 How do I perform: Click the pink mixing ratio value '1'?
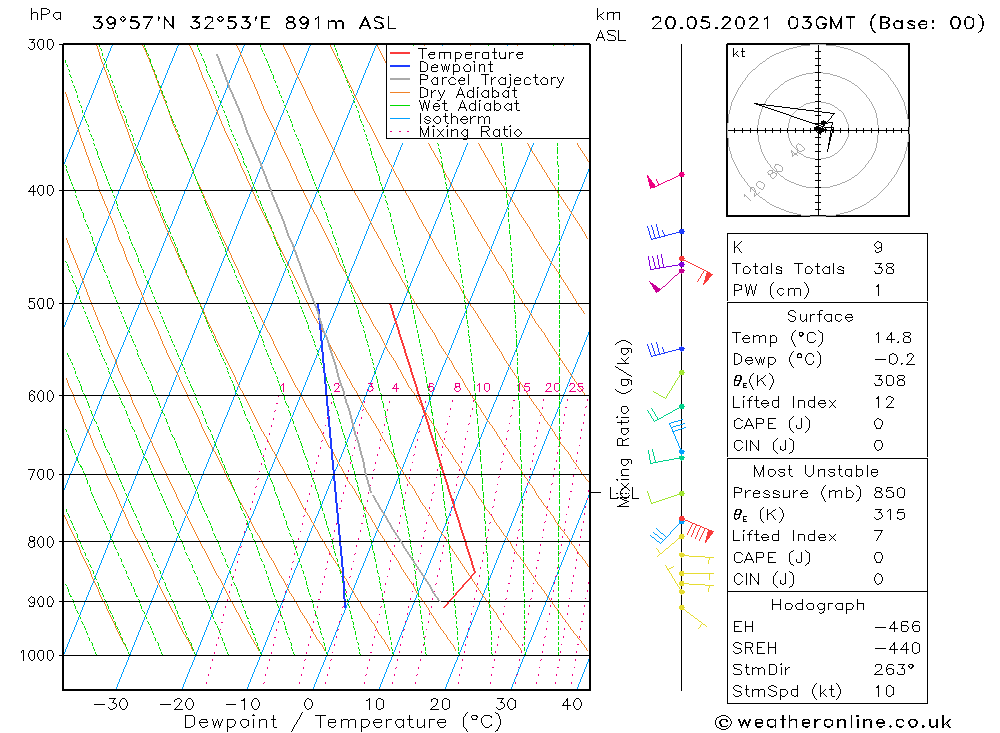pos(283,387)
